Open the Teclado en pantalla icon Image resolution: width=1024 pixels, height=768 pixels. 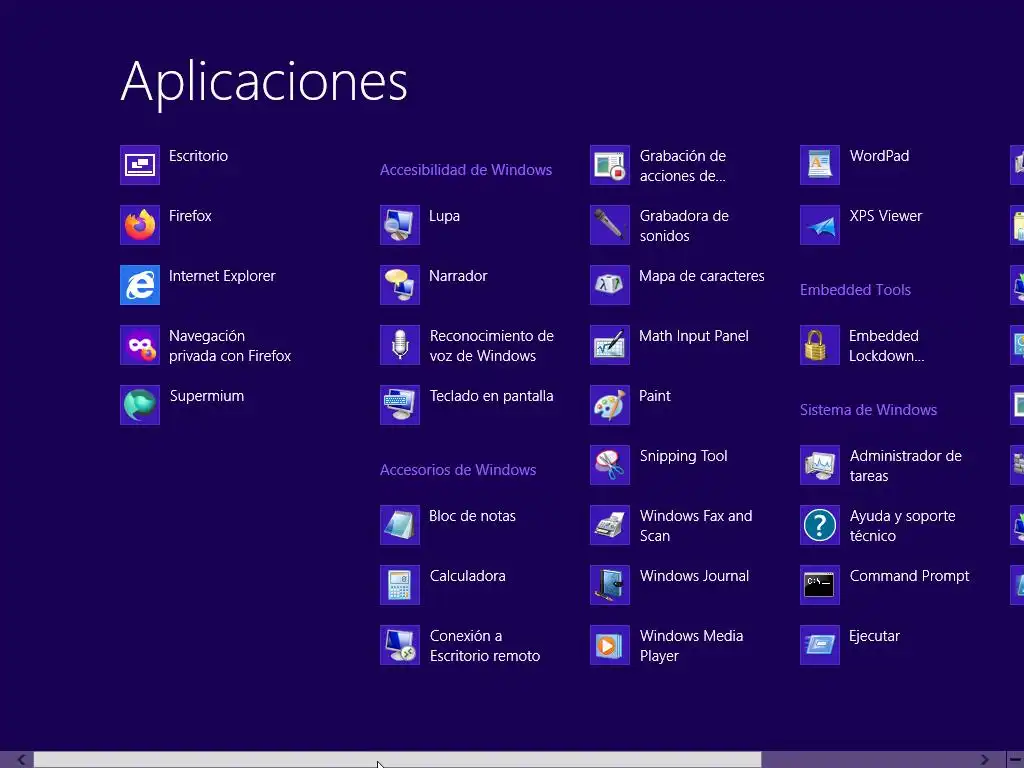click(x=400, y=405)
